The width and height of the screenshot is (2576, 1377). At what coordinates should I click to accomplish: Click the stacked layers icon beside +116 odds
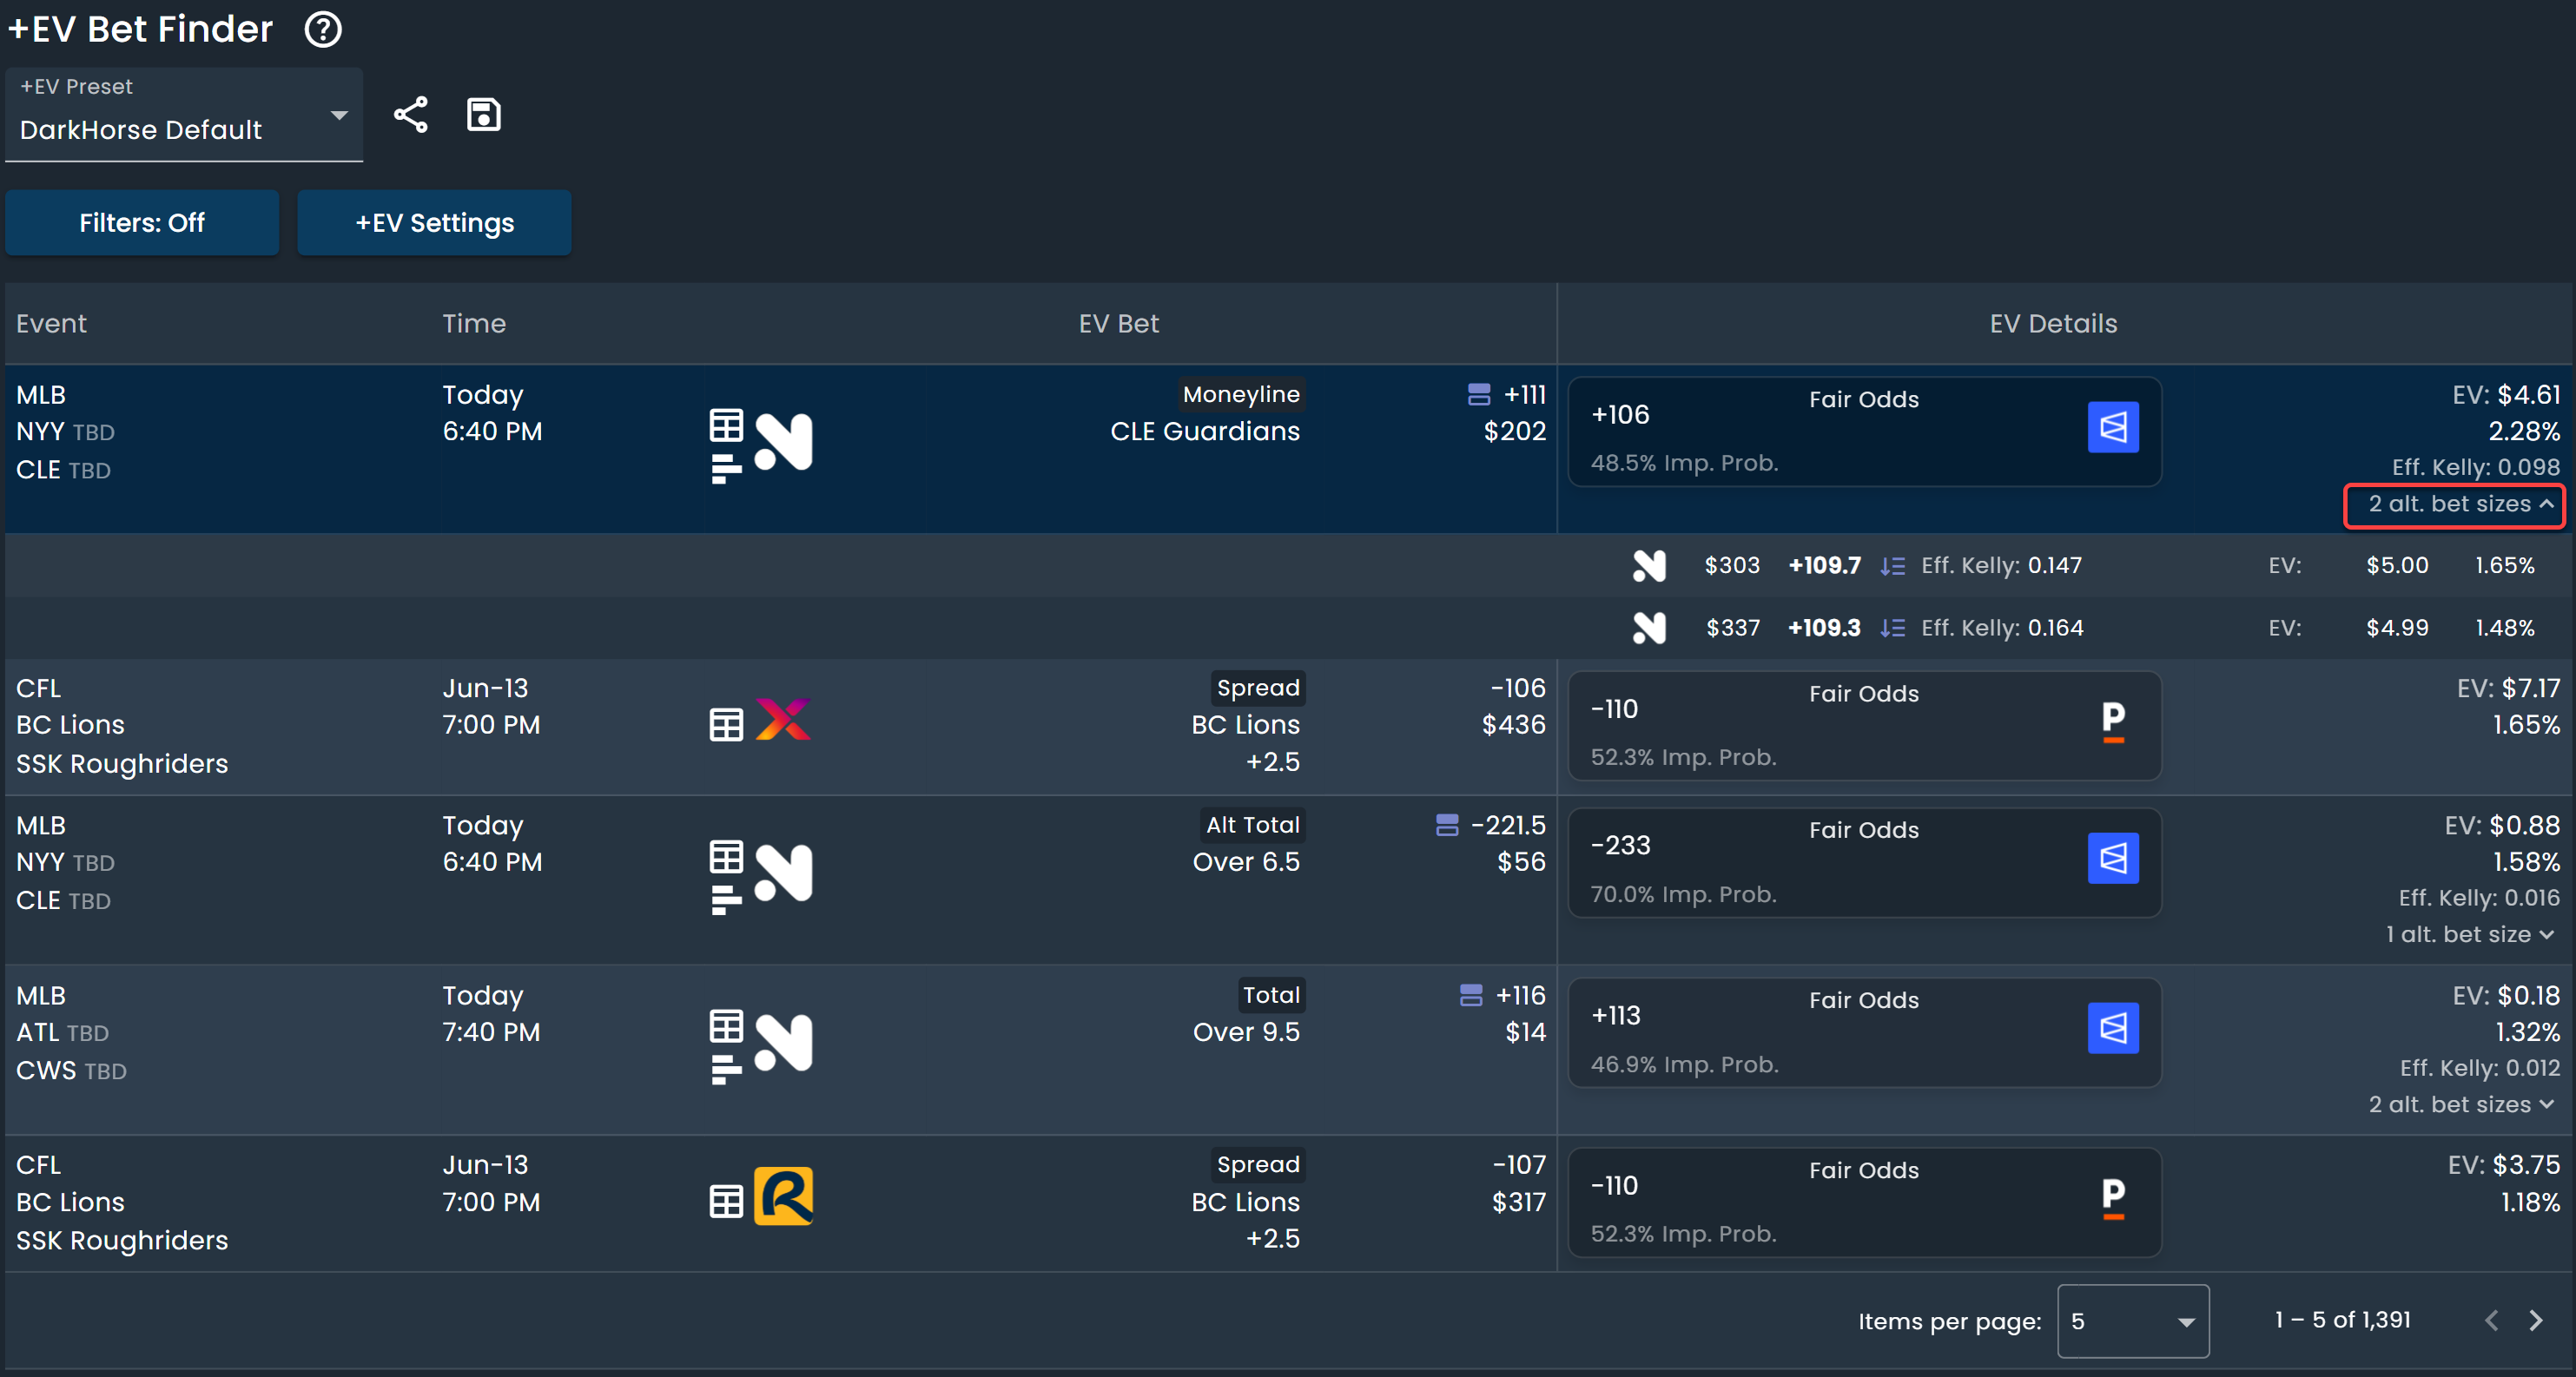[x=1471, y=996]
